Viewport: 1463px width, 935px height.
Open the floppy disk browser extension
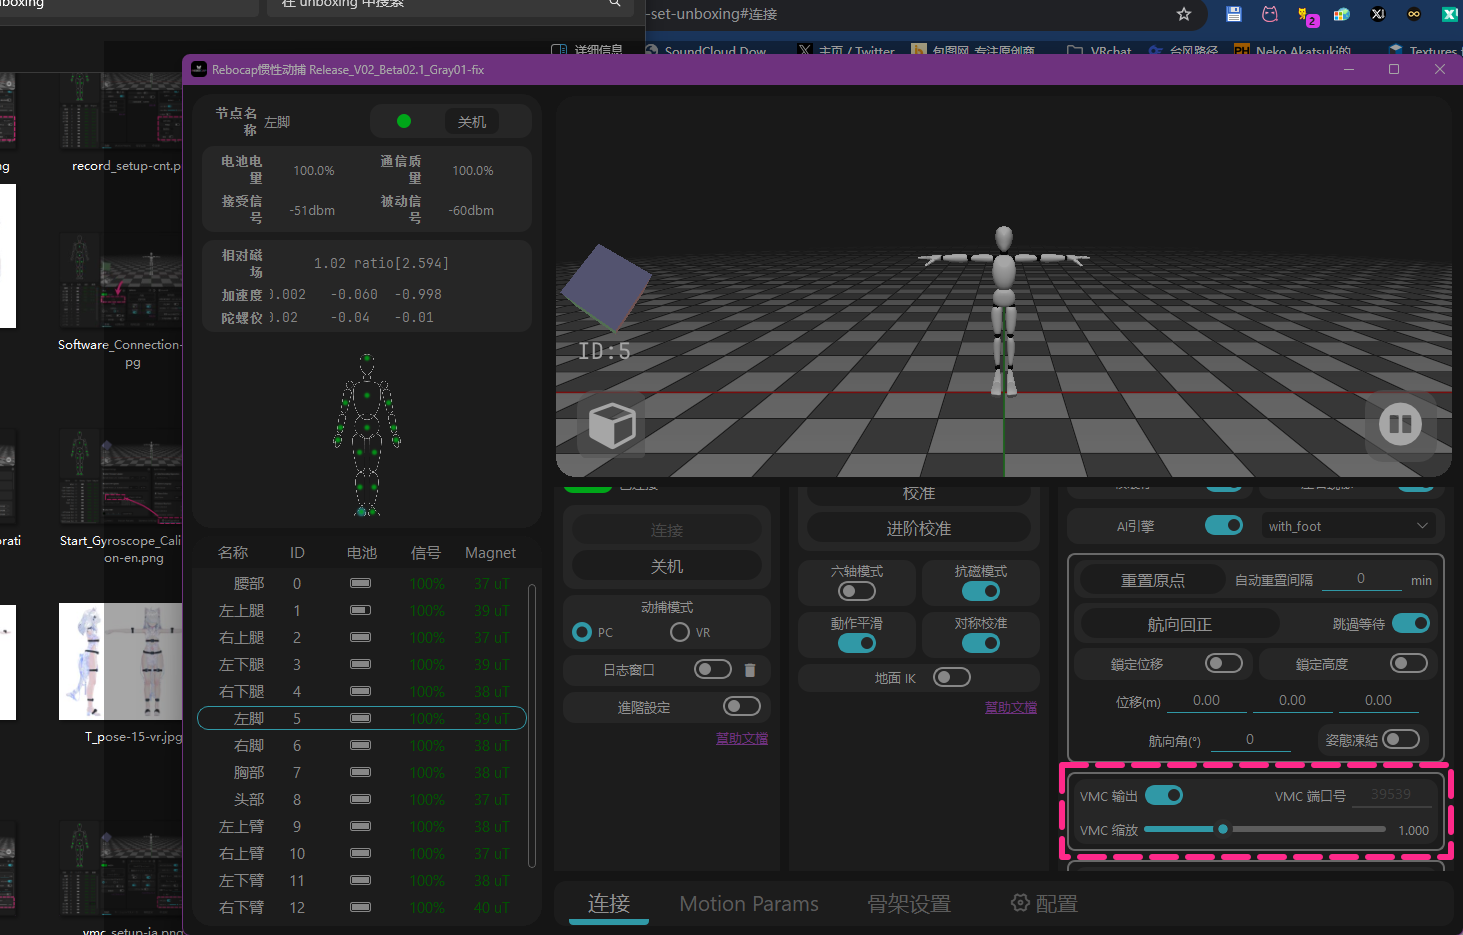click(1234, 14)
